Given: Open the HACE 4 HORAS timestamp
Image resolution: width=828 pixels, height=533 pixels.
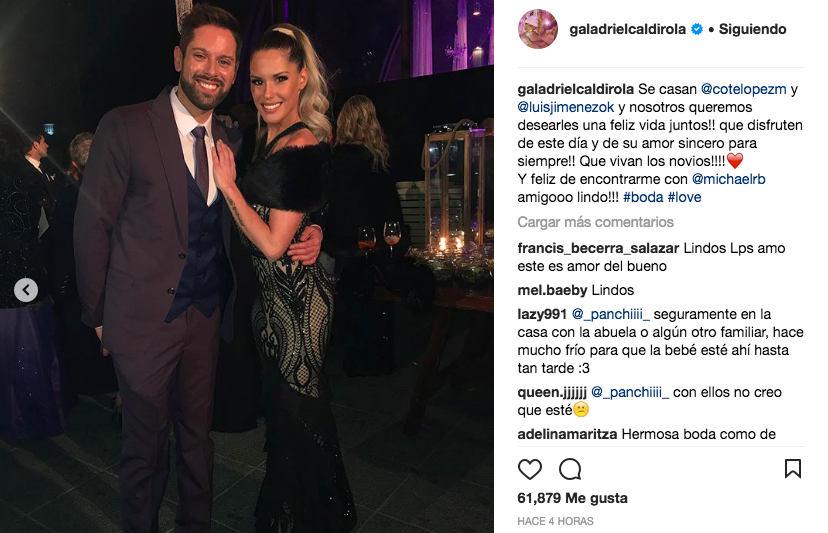Looking at the screenshot, I should click(556, 521).
